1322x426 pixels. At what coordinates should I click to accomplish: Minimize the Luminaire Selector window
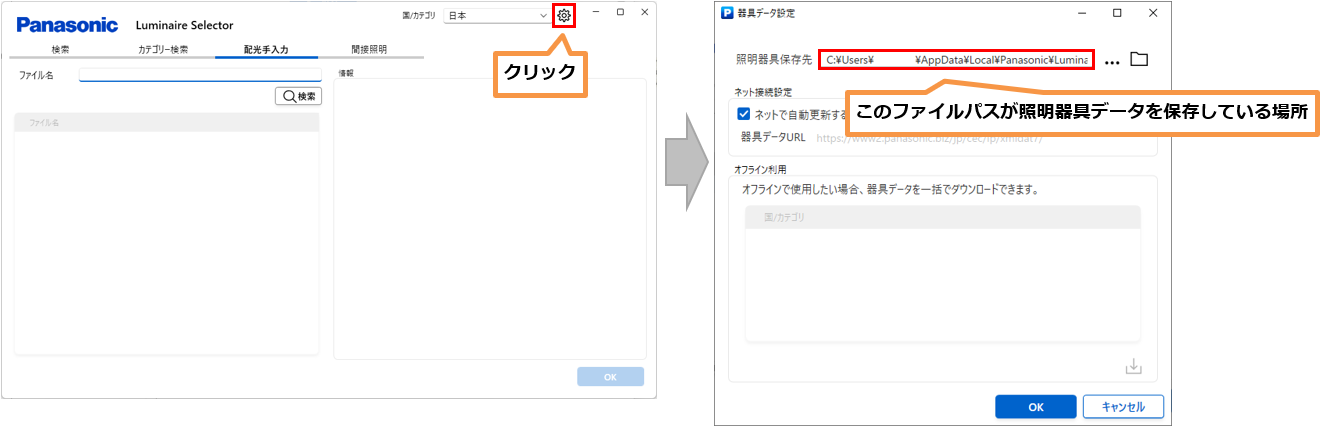[596, 12]
